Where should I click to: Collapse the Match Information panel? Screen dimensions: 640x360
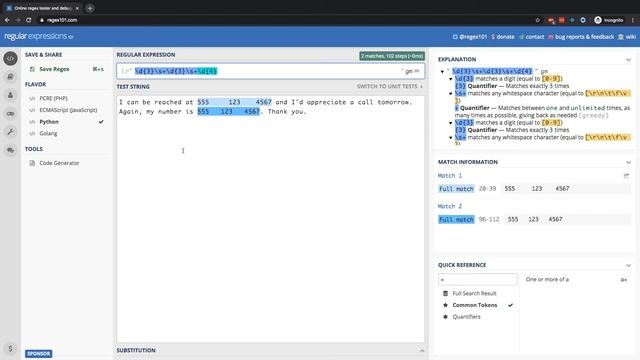click(x=628, y=162)
